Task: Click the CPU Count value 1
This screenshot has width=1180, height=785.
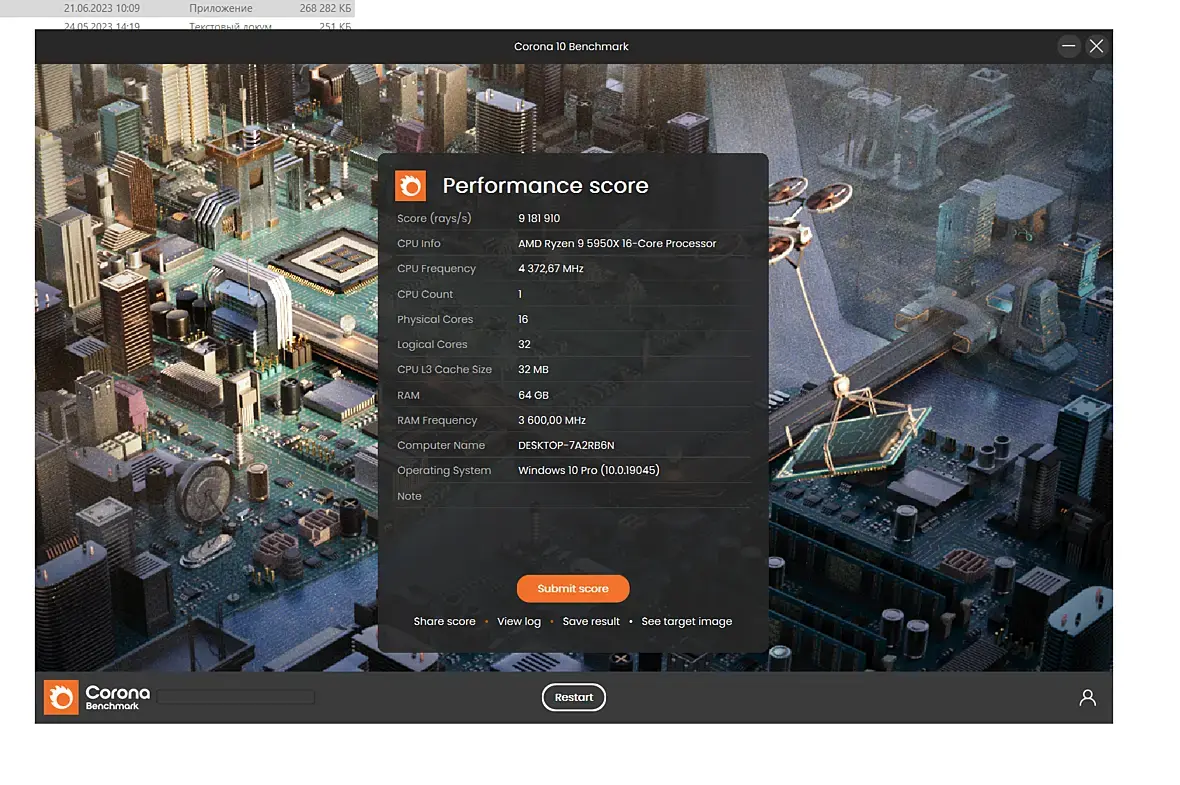Action: pos(520,294)
